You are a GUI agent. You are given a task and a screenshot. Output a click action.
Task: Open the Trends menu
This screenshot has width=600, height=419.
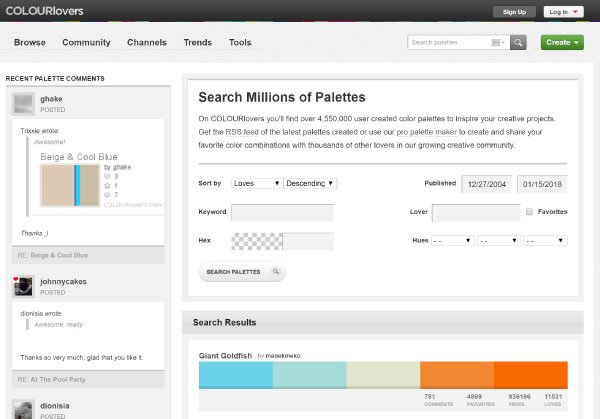point(198,42)
